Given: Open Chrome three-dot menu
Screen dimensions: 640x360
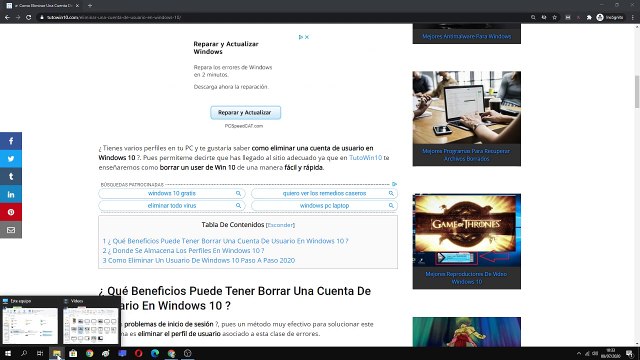Looking at the screenshot, I should [633, 18].
